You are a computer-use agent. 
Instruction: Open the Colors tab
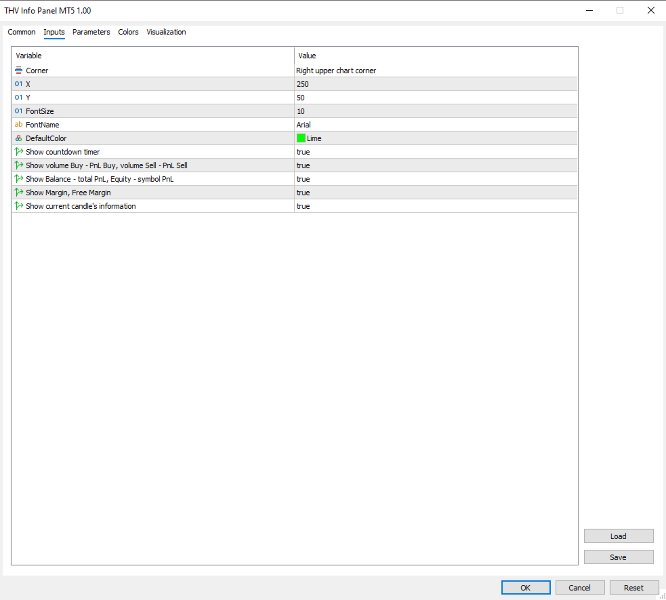[x=128, y=32]
